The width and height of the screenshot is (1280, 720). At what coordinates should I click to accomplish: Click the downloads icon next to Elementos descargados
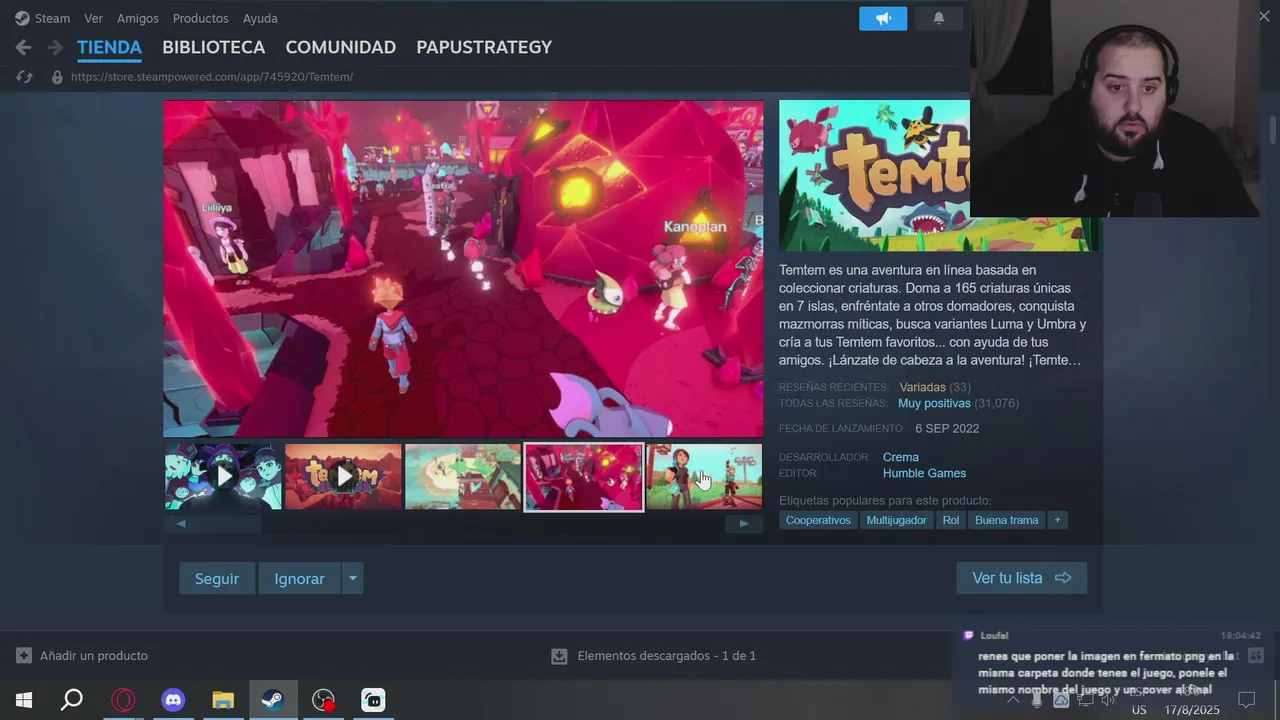[559, 656]
